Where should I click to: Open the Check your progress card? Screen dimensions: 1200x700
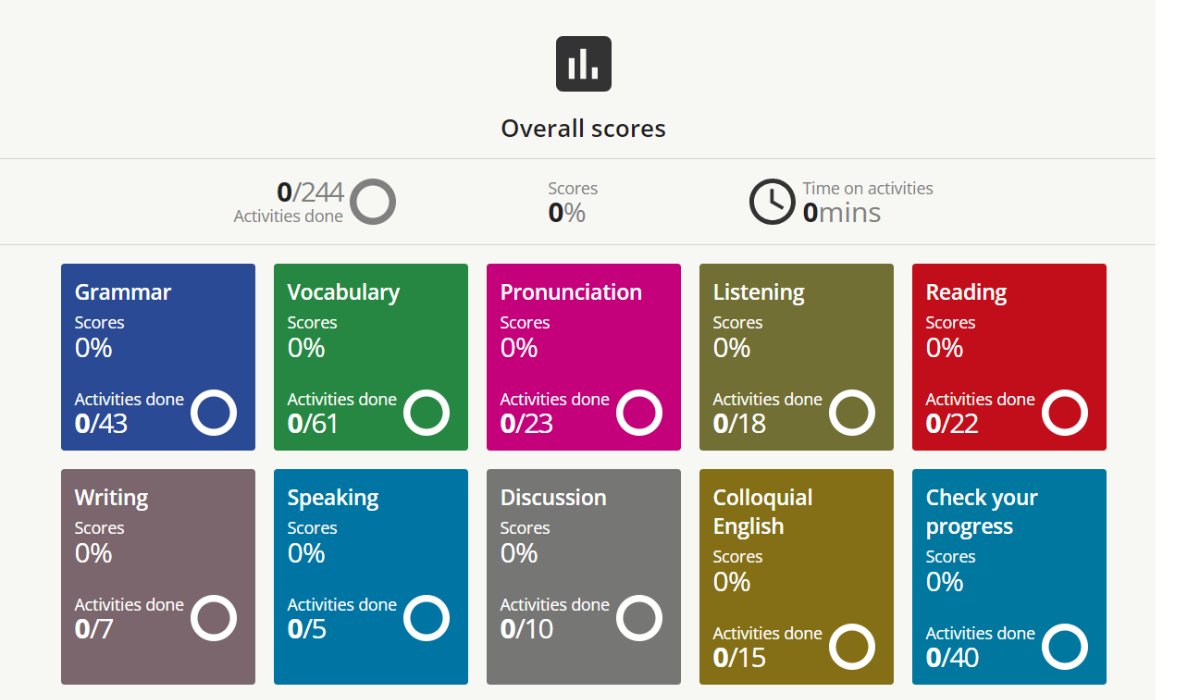(1009, 575)
